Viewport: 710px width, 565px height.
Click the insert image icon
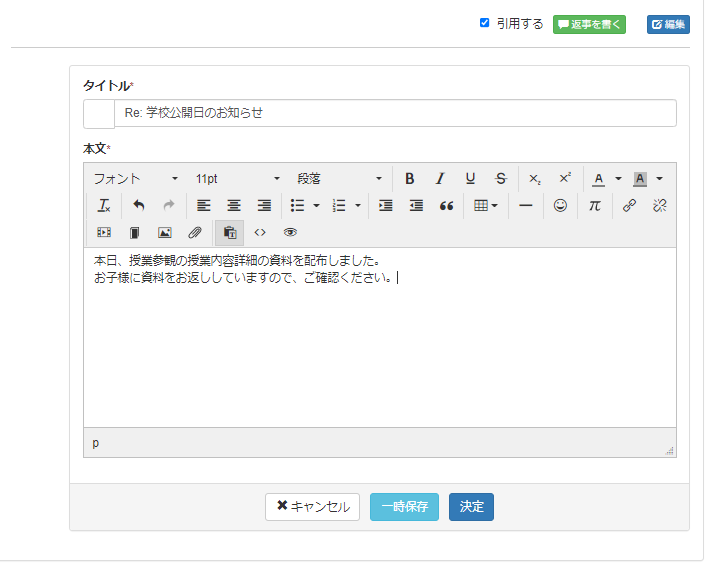tap(165, 233)
